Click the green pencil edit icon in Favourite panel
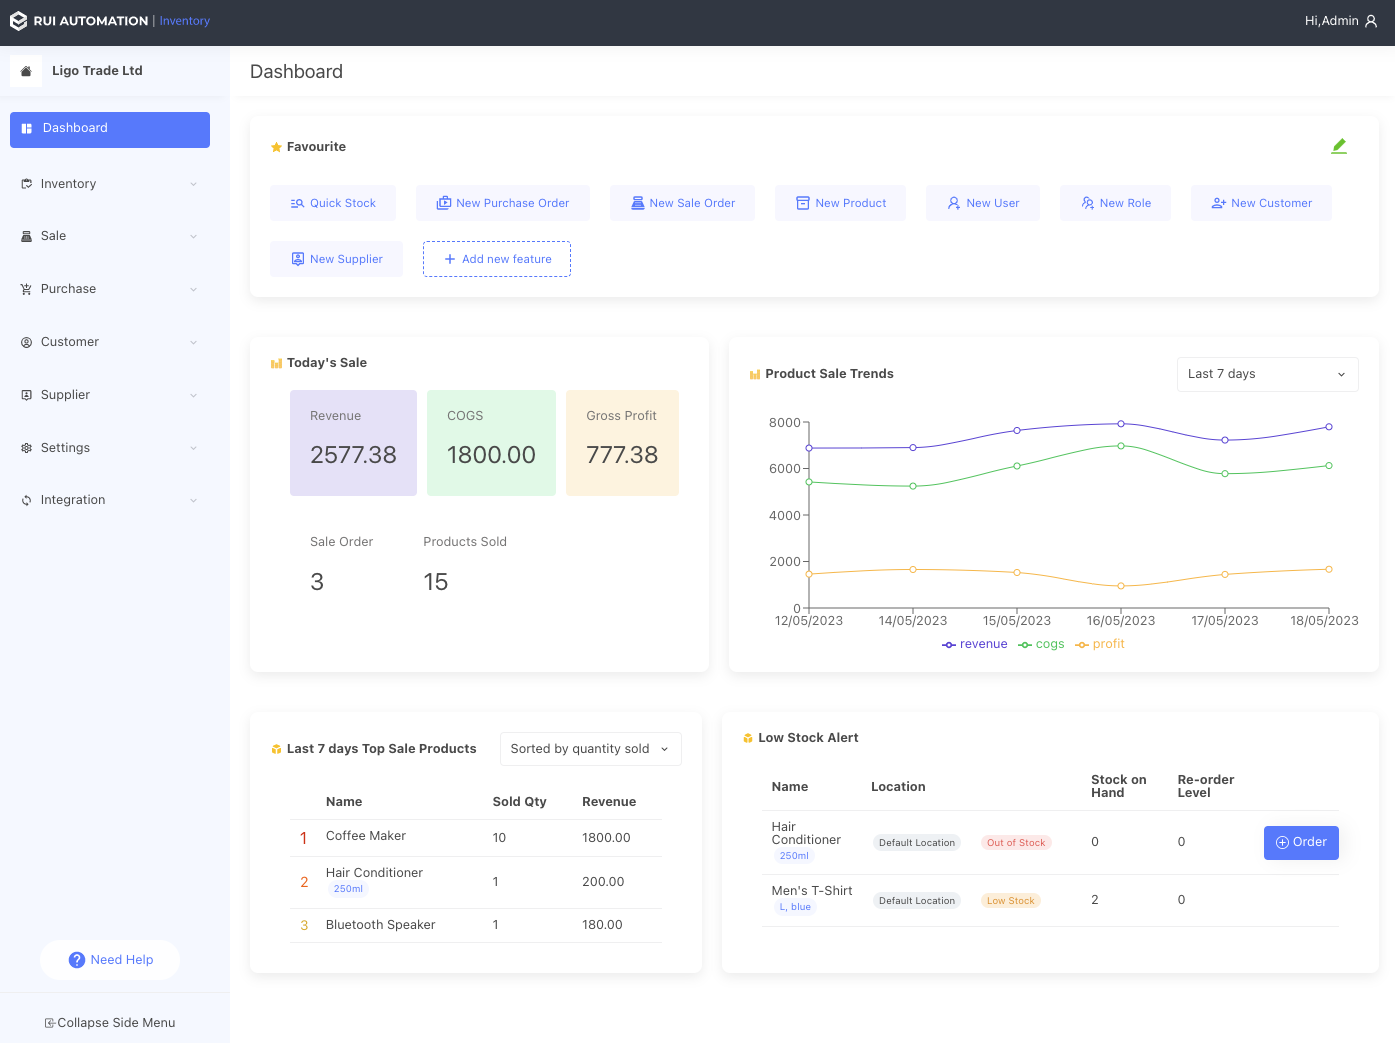The width and height of the screenshot is (1395, 1043). click(1339, 145)
